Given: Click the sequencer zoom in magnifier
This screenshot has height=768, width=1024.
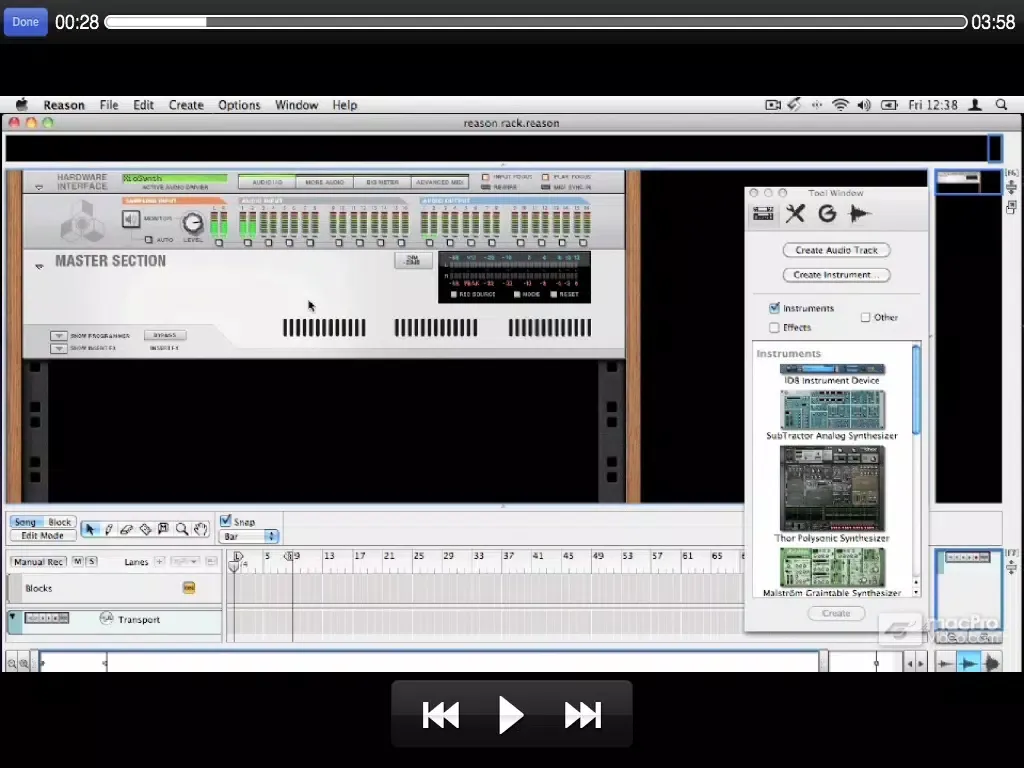Looking at the screenshot, I should click(24, 664).
